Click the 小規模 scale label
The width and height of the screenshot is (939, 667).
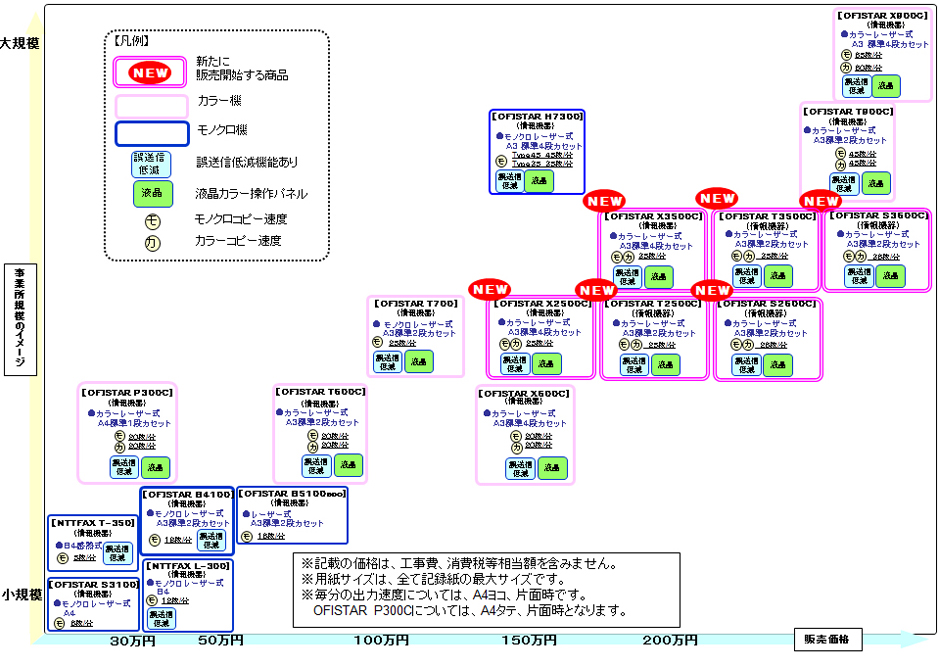tap(22, 595)
